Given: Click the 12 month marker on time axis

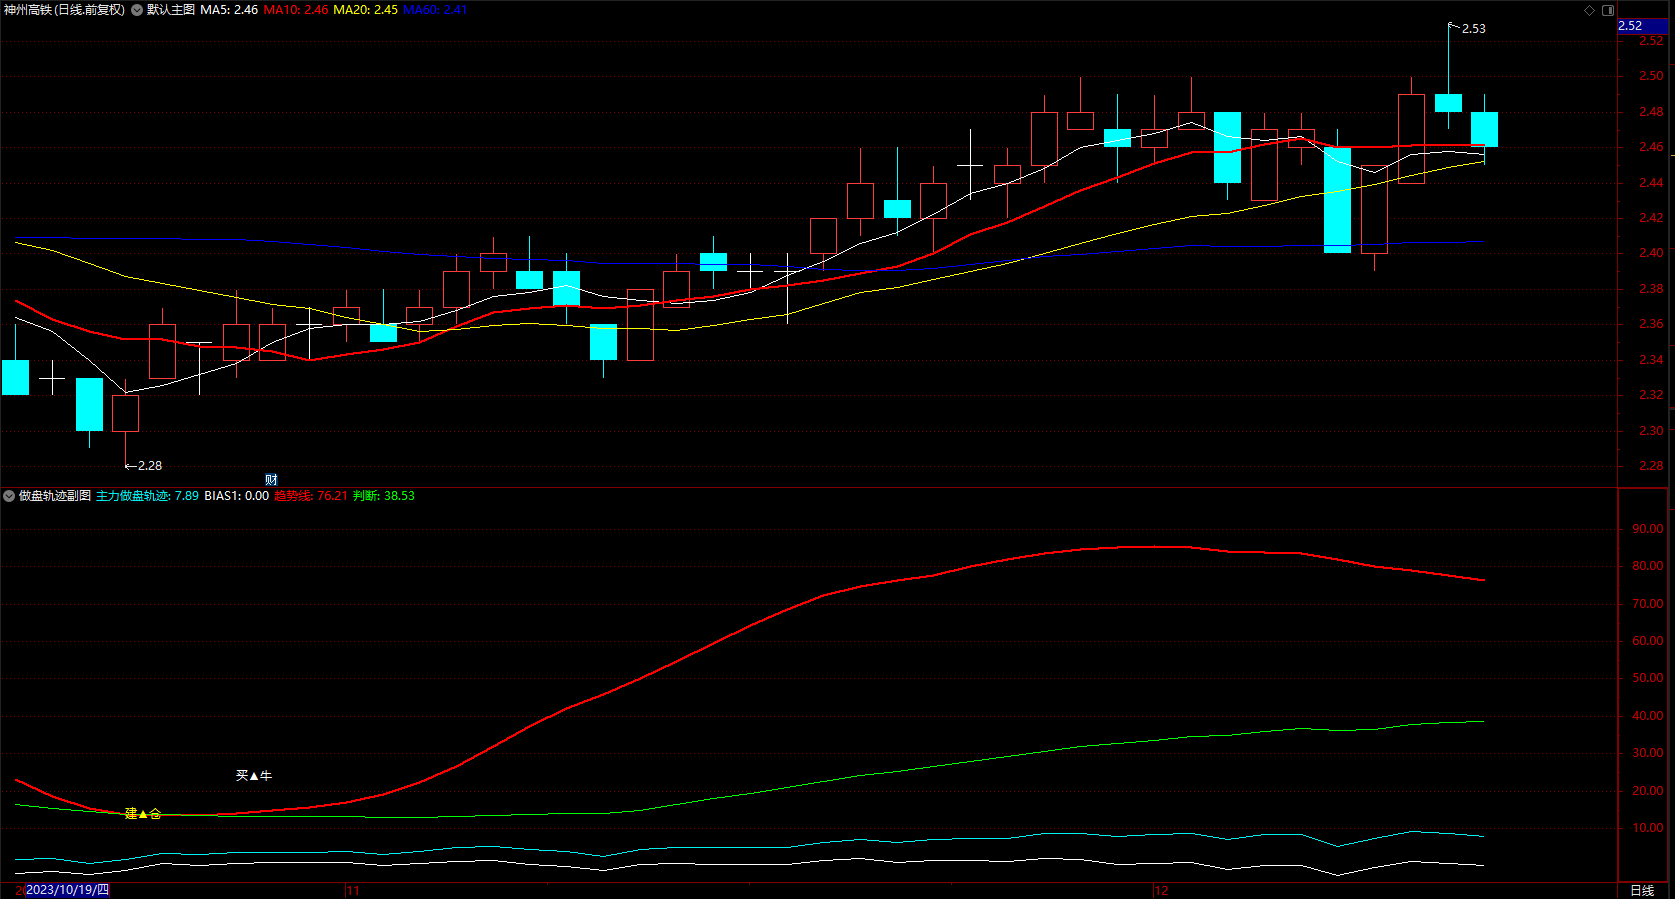Looking at the screenshot, I should pyautogui.click(x=1160, y=890).
